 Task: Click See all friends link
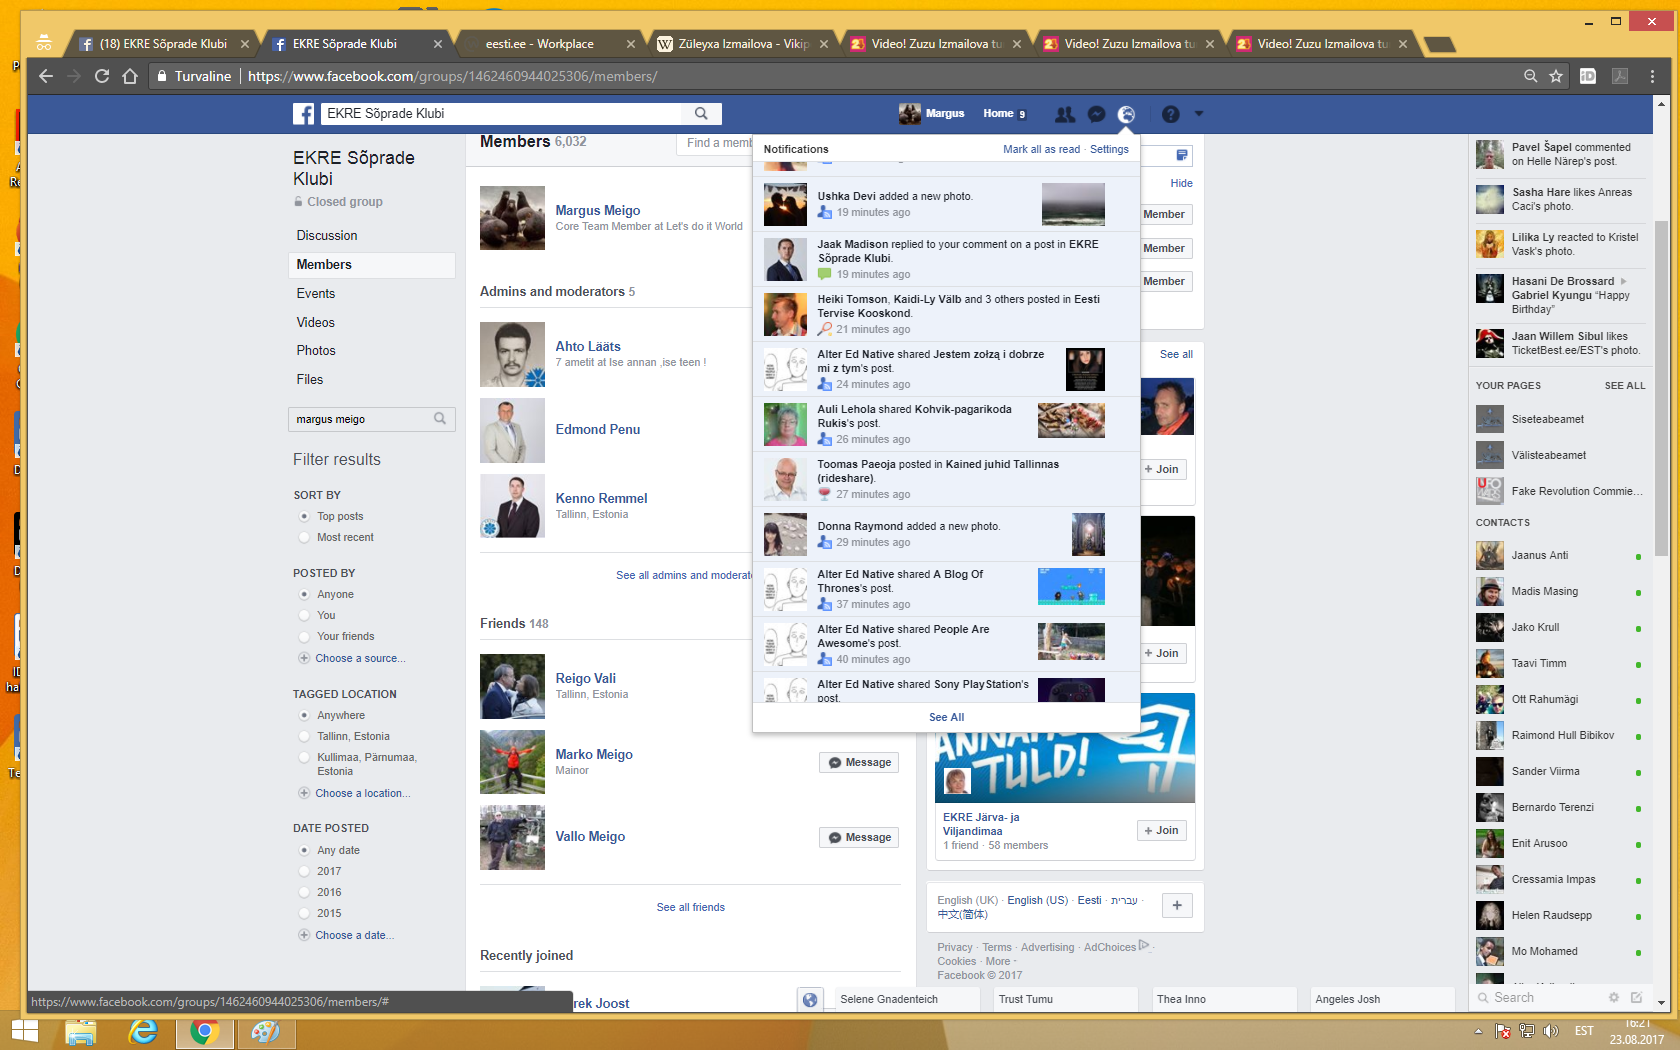pyautogui.click(x=690, y=907)
